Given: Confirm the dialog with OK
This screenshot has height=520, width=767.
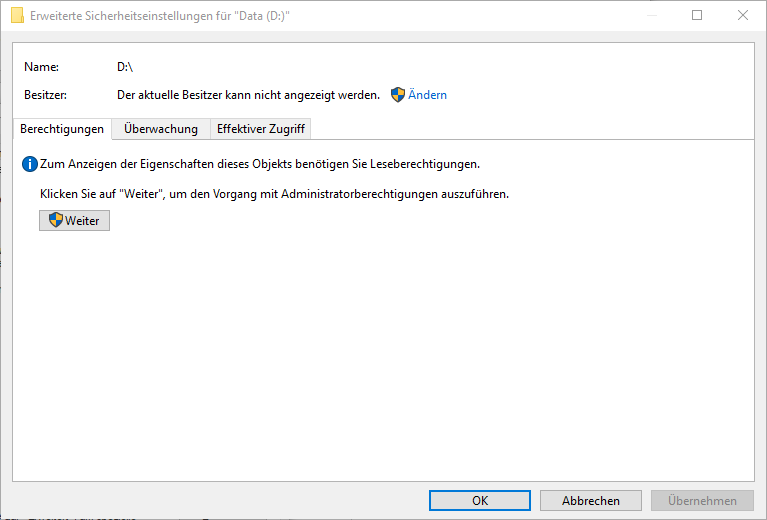Looking at the screenshot, I should tap(480, 500).
